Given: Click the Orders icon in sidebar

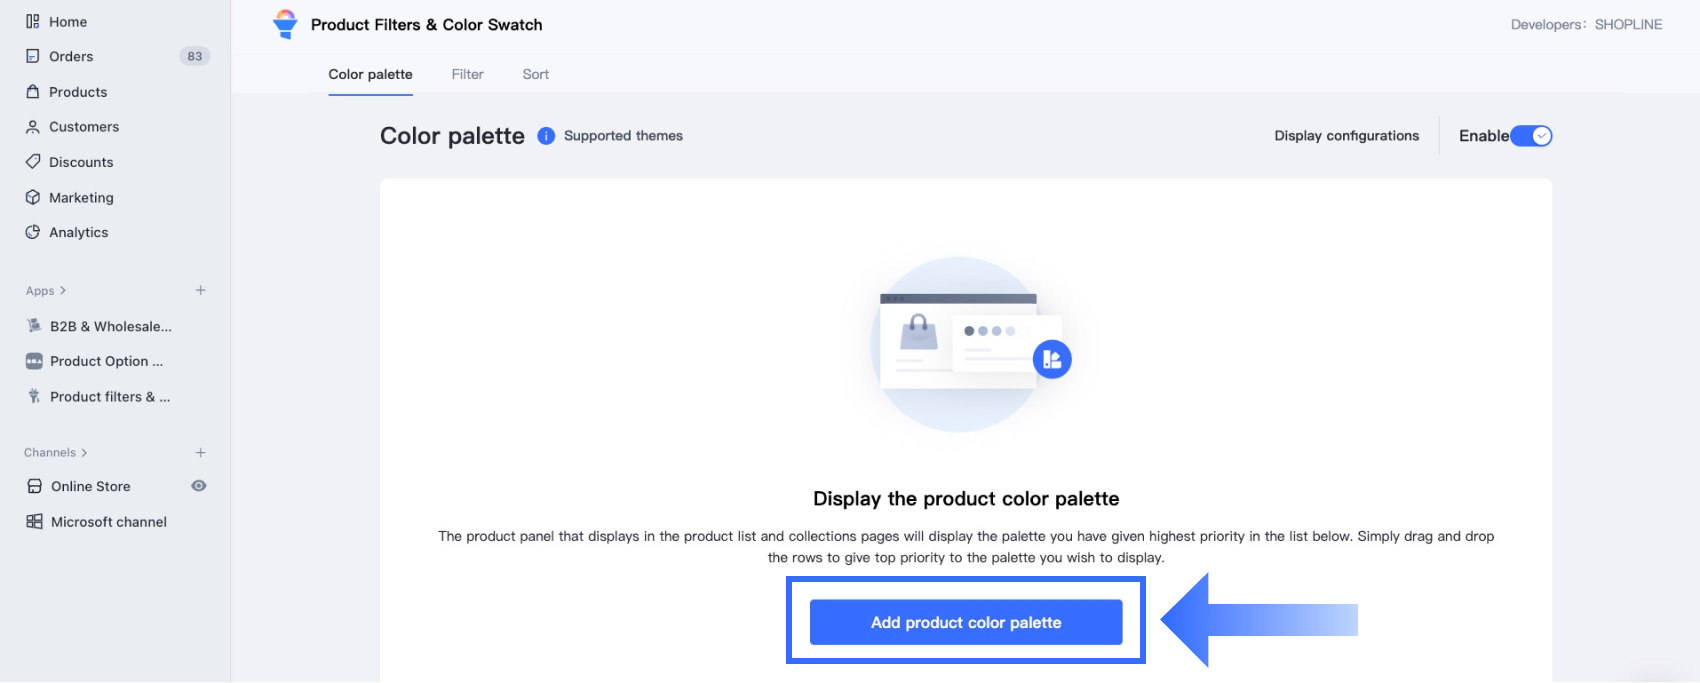Looking at the screenshot, I should (33, 56).
